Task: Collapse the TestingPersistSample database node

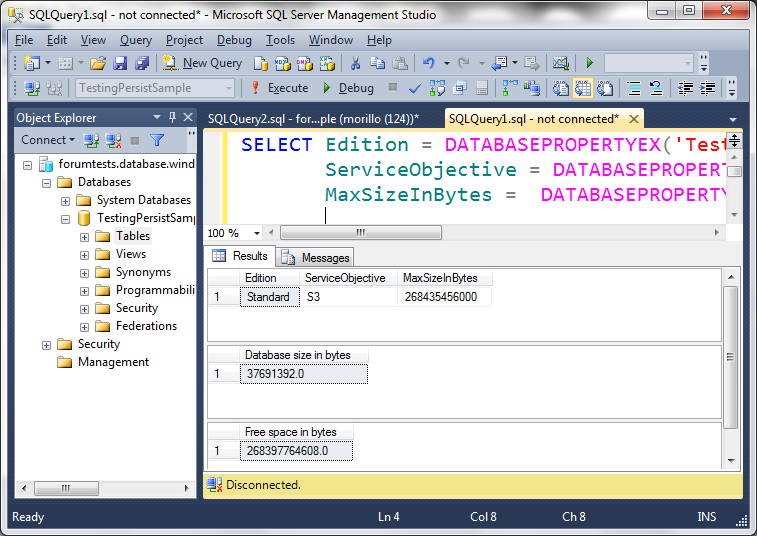Action: (65, 219)
